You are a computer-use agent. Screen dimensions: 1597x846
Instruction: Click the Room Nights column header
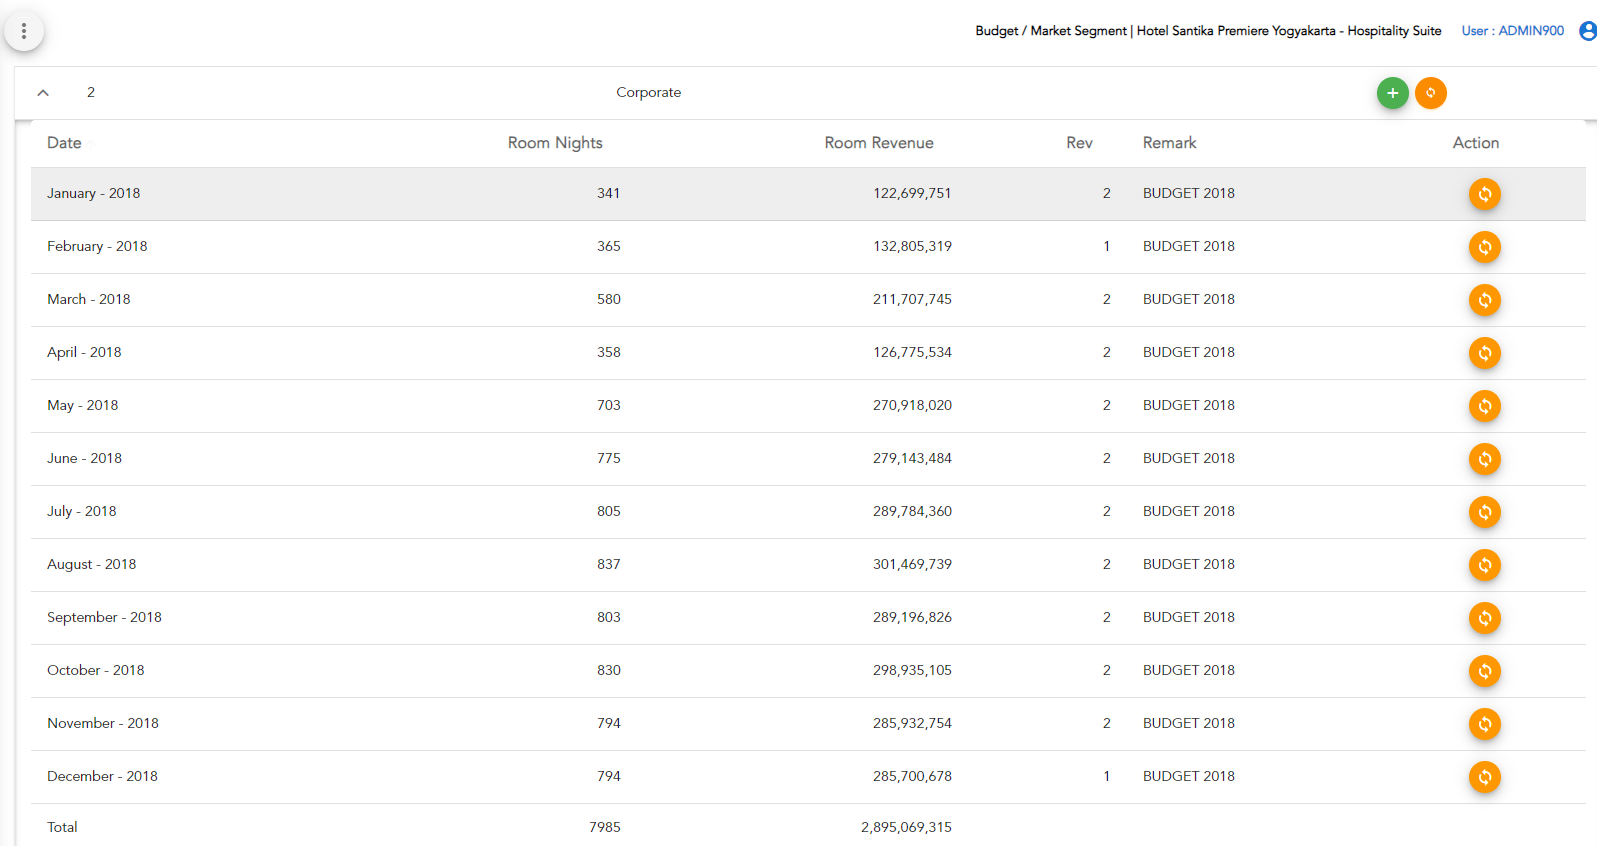tap(555, 143)
